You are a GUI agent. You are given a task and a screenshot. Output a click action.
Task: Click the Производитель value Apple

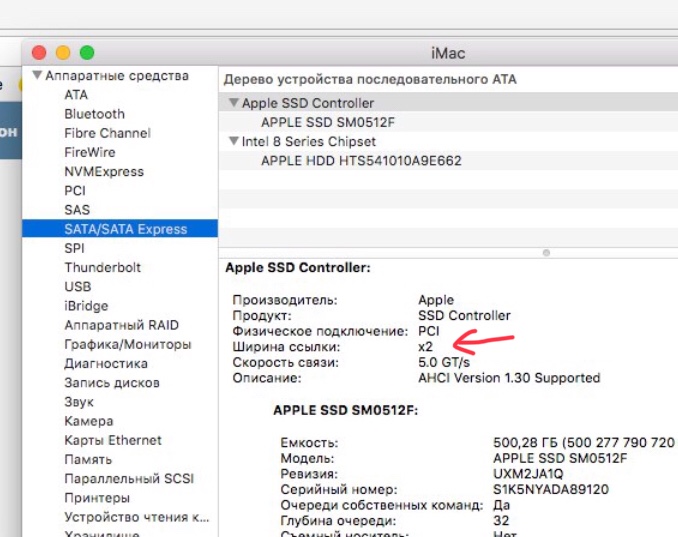(436, 300)
